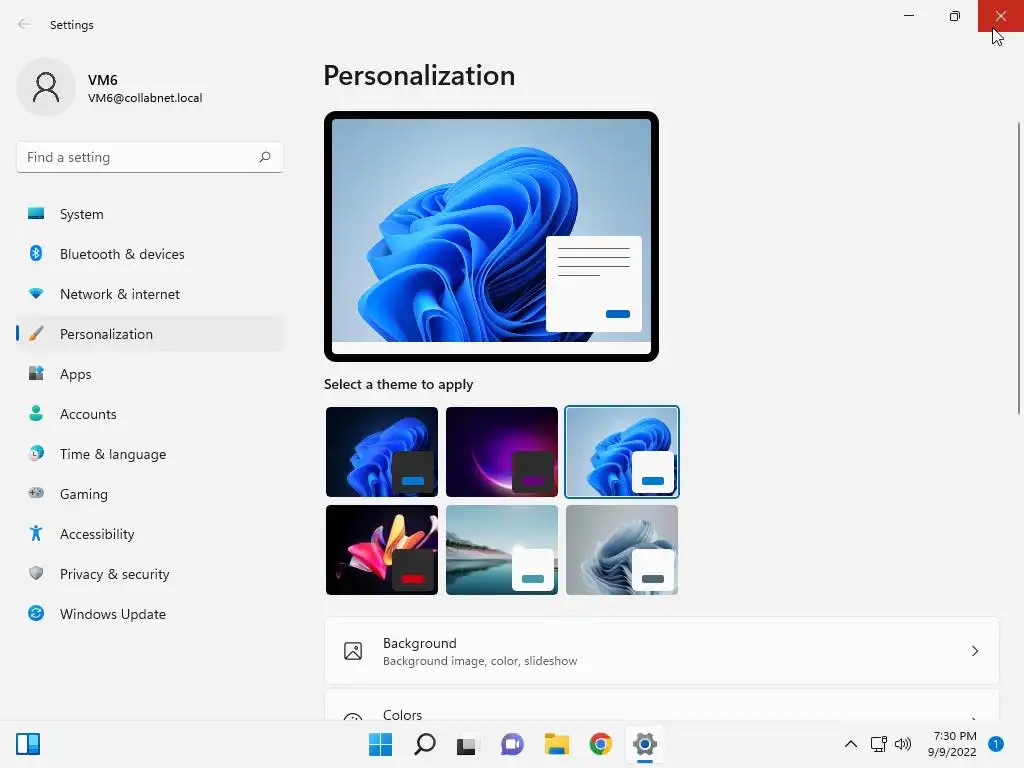Open Widgets panel icon on taskbar
1024x768 pixels.
tap(28, 744)
